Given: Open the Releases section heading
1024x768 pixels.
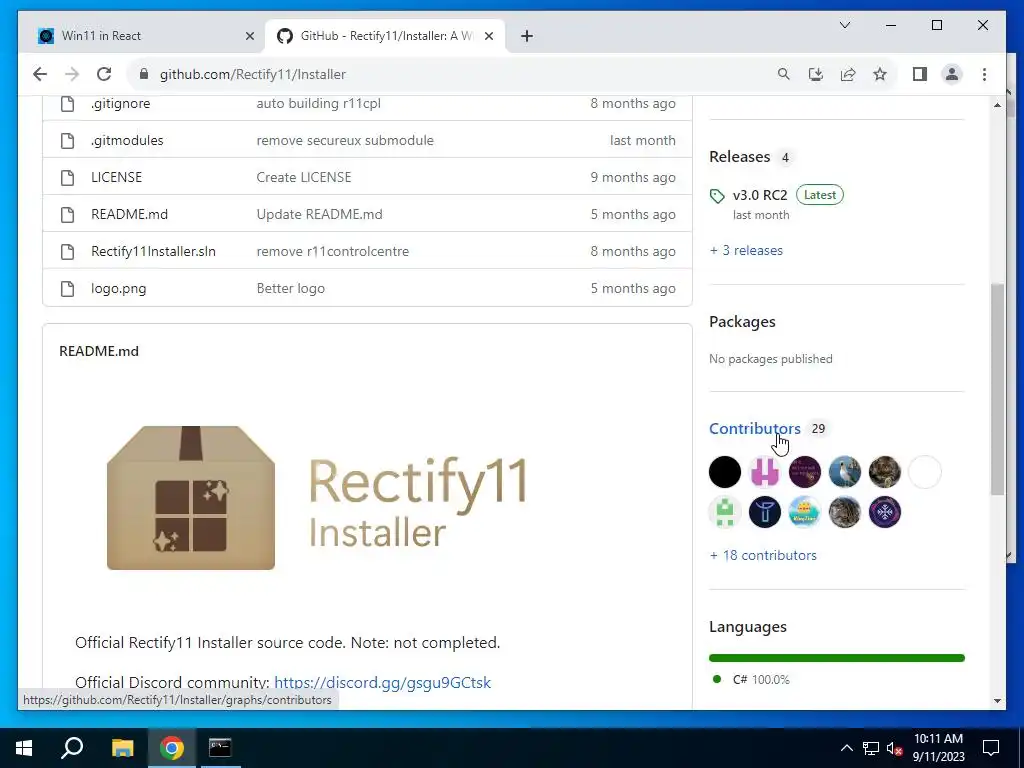Looking at the screenshot, I should [740, 157].
